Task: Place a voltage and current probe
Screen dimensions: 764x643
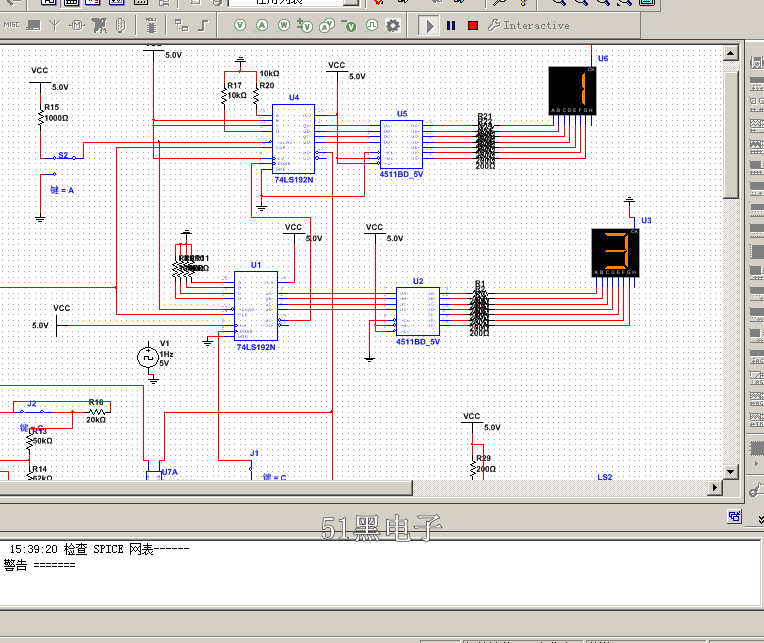Action: click(x=327, y=25)
